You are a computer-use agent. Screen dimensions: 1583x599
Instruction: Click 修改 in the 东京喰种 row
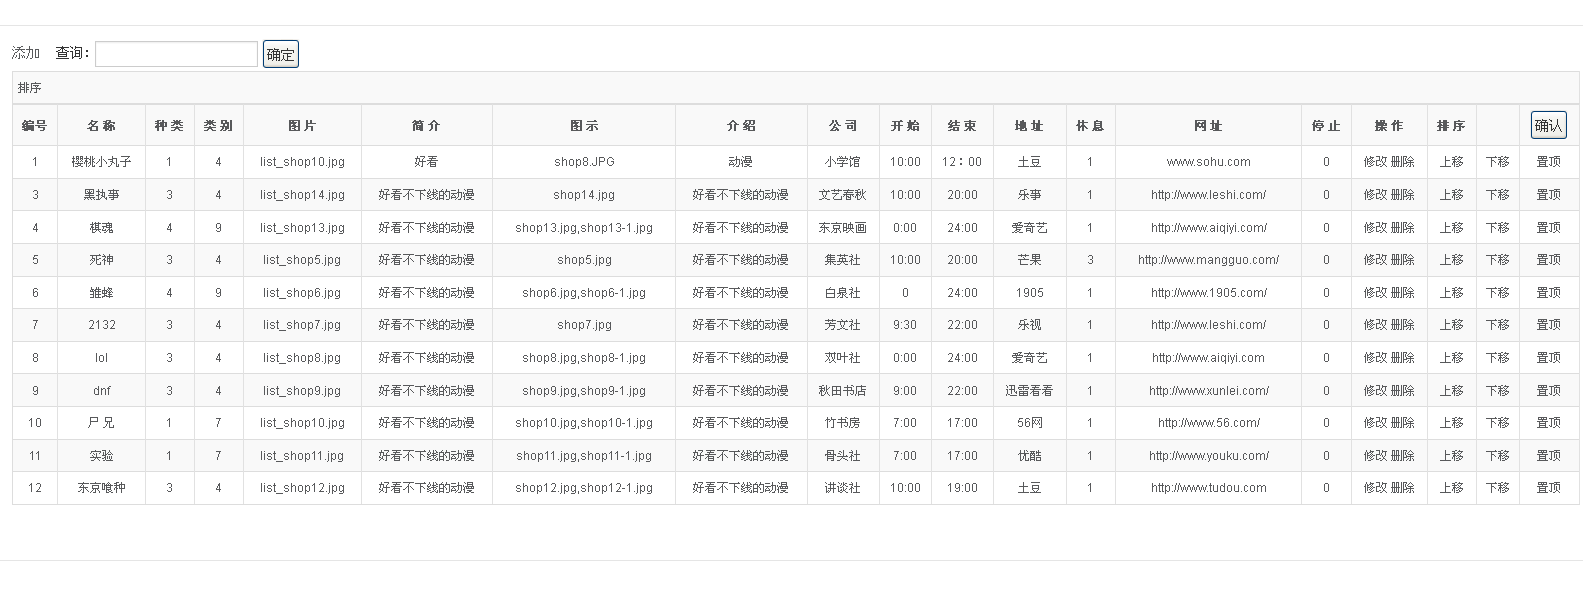(1375, 488)
